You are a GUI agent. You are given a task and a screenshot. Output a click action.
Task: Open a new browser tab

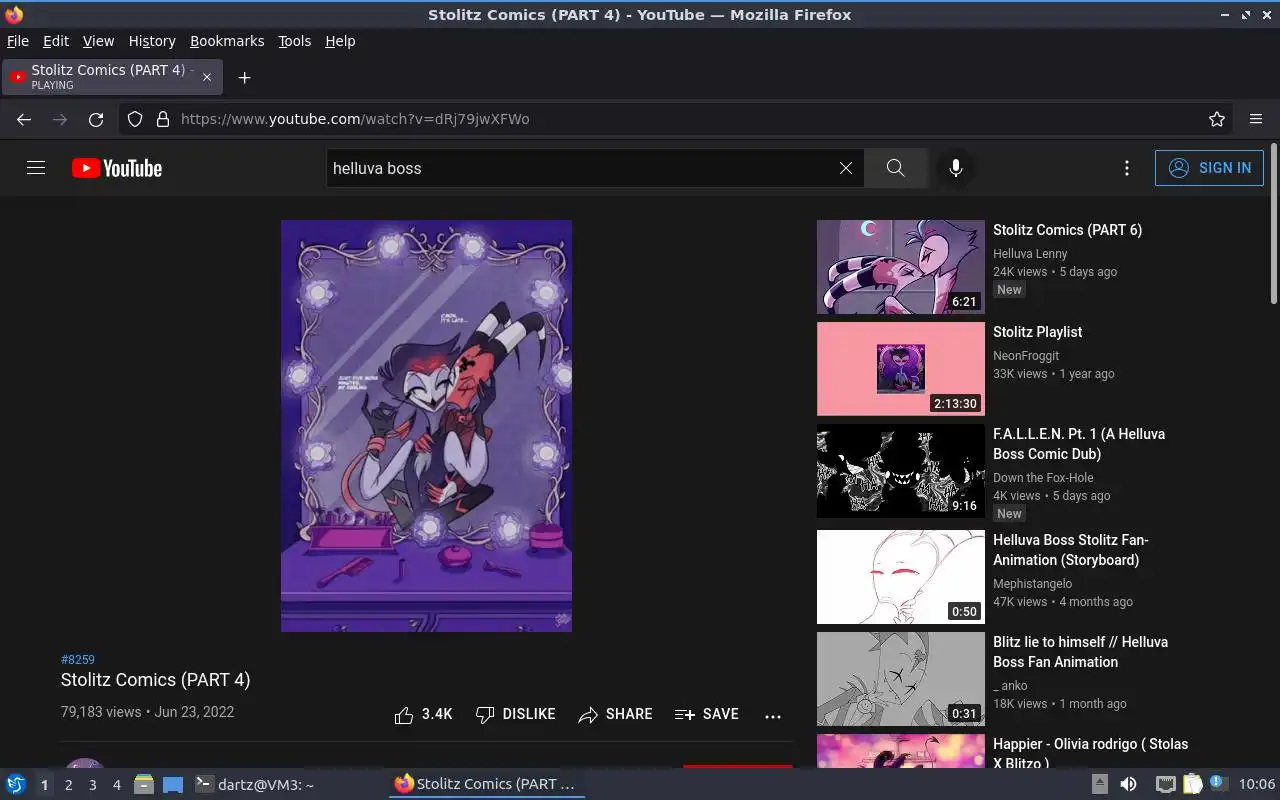point(244,77)
